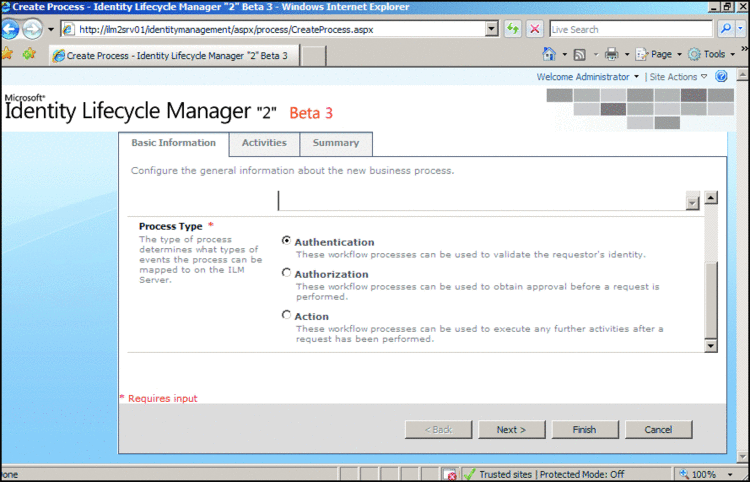Click the Internet Explorer title bar icon
750x482 pixels.
6,7
